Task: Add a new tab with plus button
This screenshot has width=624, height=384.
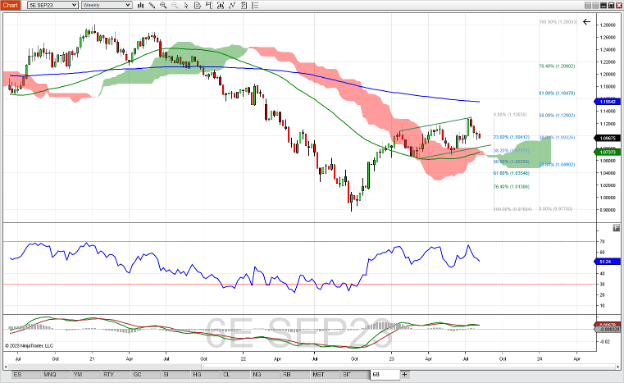Action: coord(404,374)
